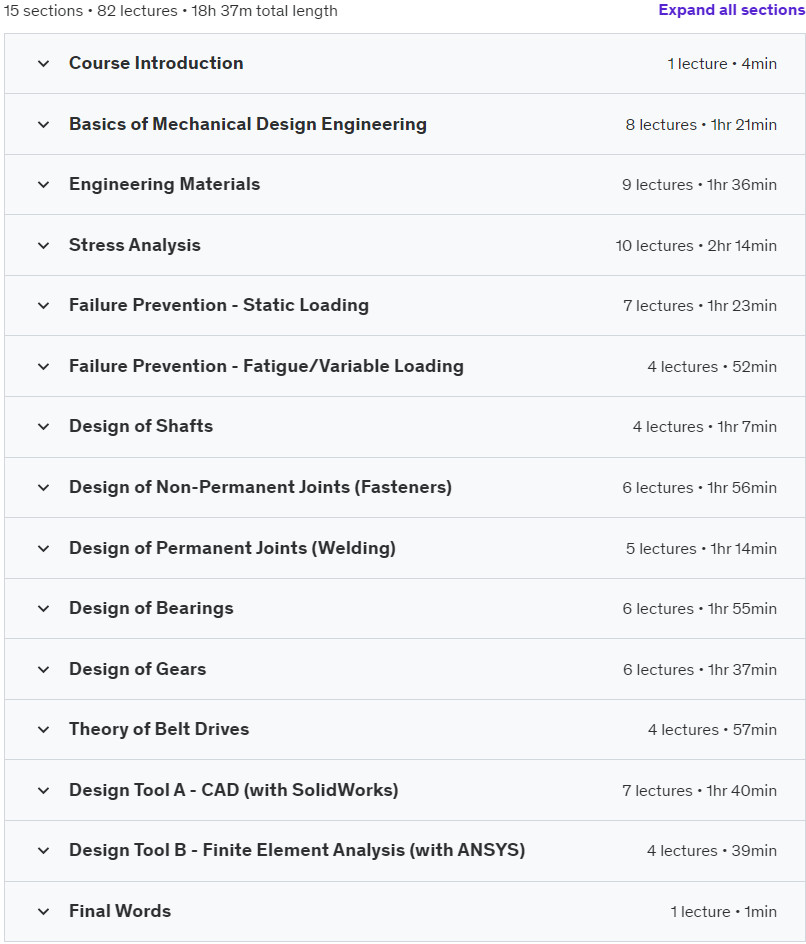The width and height of the screenshot is (806, 944).
Task: Click the '6 lectures • 1hr 55min' text
Action: pos(699,609)
